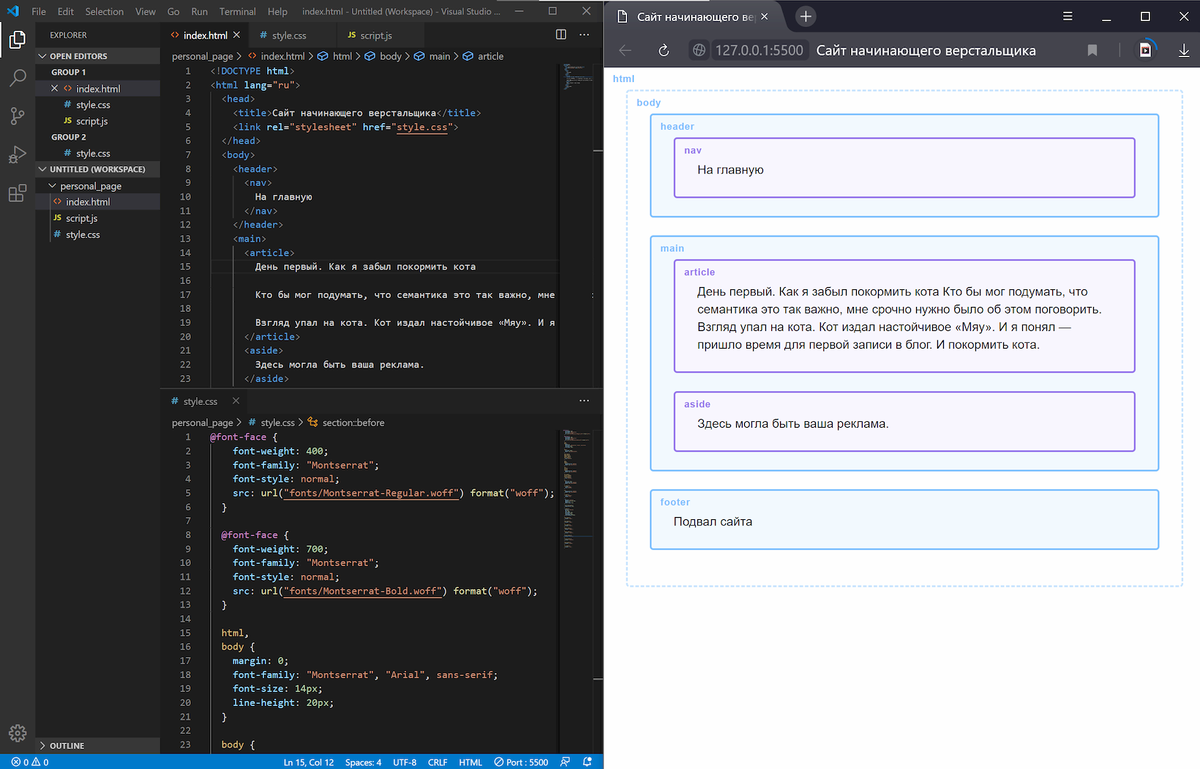Image resolution: width=1200 pixels, height=769 pixels.
Task: Bookmark the current browser page
Action: tap(1093, 50)
